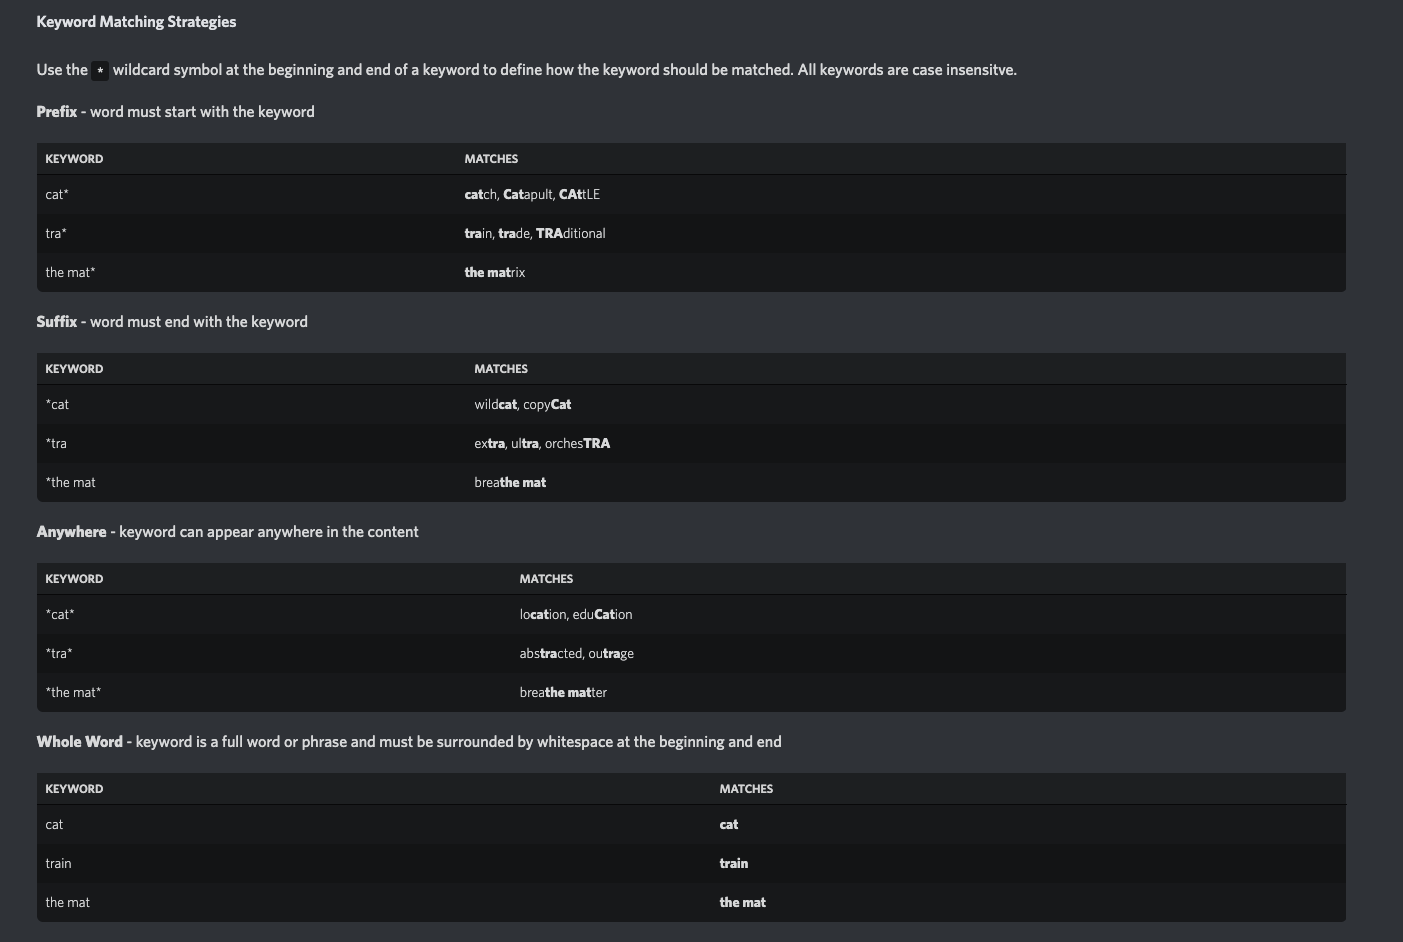Click KEYWORD header in Whole Word table
This screenshot has height=942, width=1403.
pos(74,789)
